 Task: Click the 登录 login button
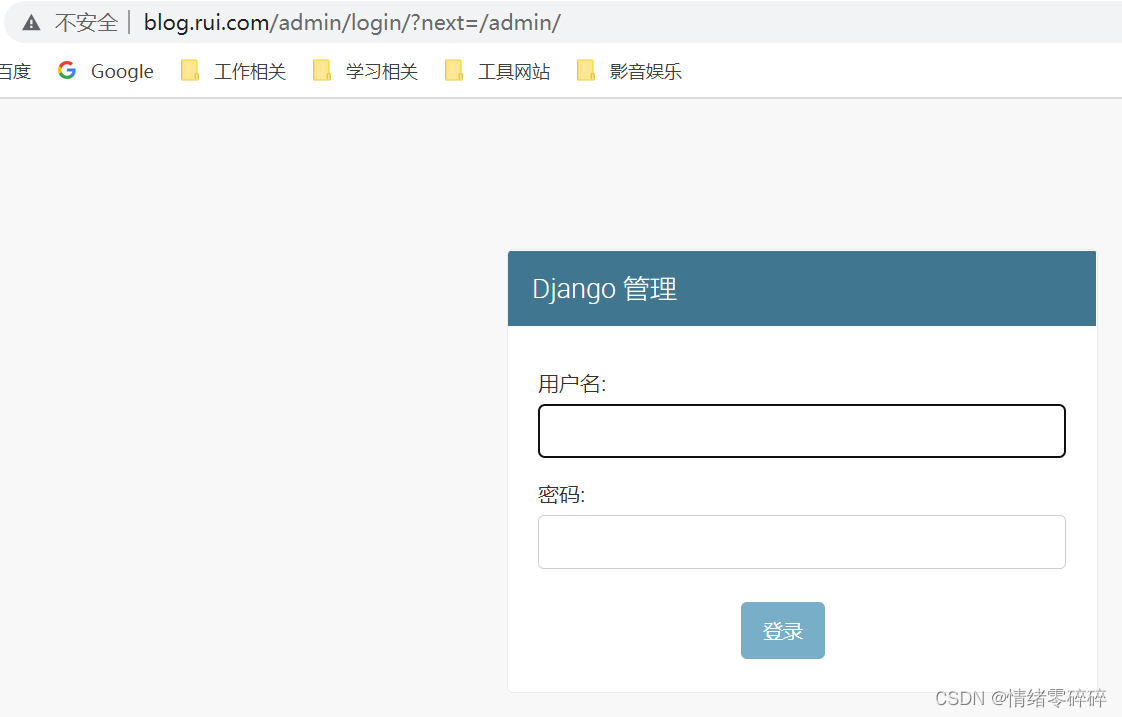pos(783,630)
